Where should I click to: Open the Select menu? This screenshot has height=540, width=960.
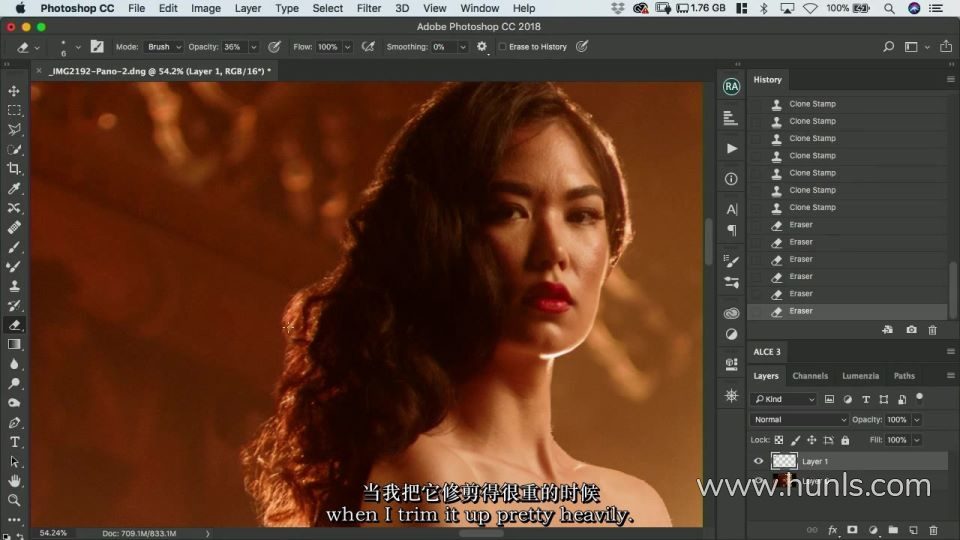click(328, 8)
